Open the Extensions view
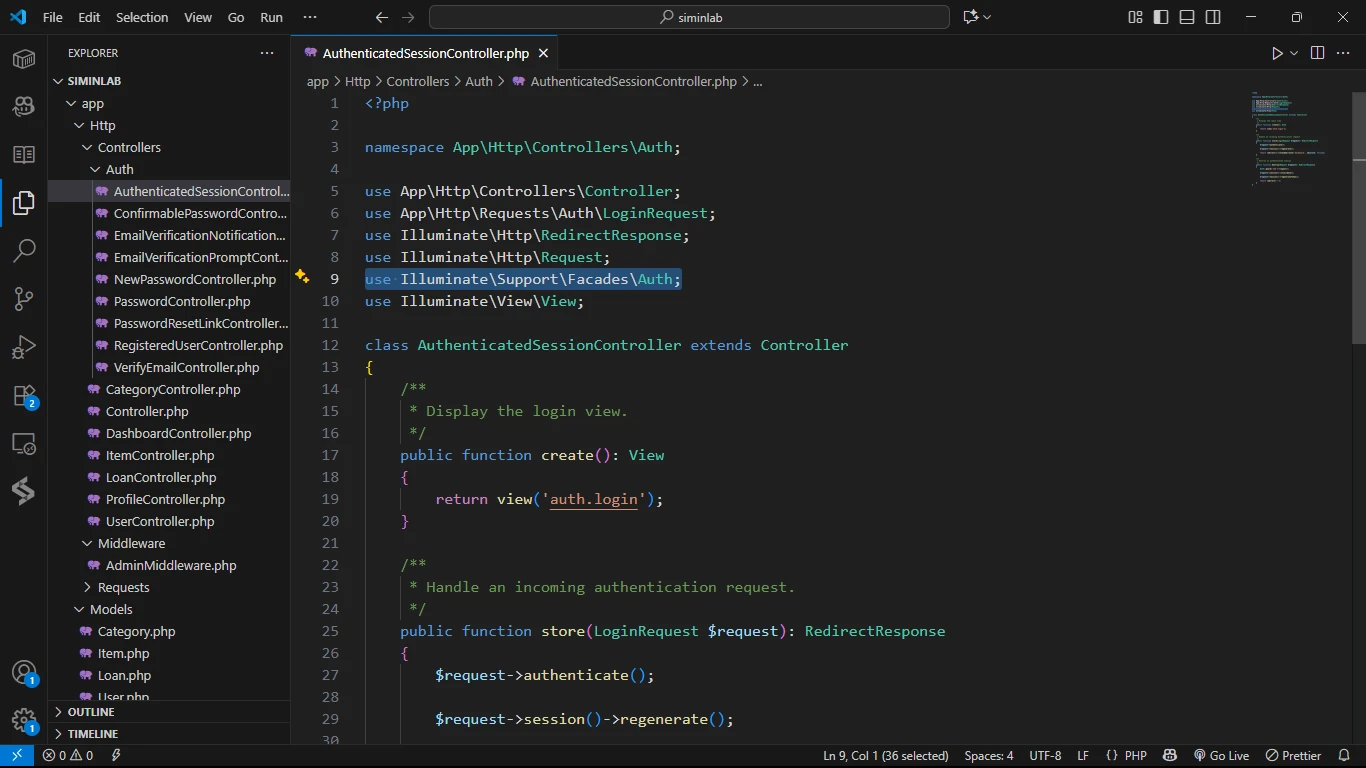The width and height of the screenshot is (1366, 768). coord(24,396)
